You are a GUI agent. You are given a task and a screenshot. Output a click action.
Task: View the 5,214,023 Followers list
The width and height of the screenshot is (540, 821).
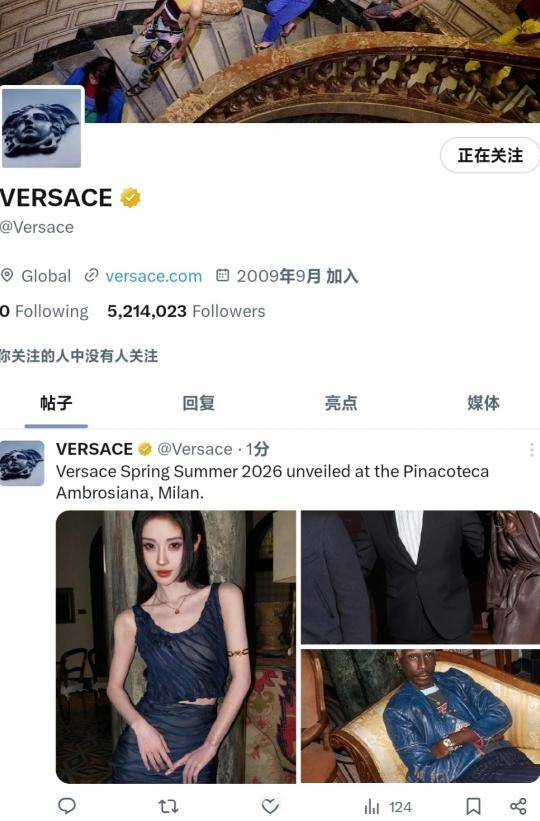(x=186, y=311)
